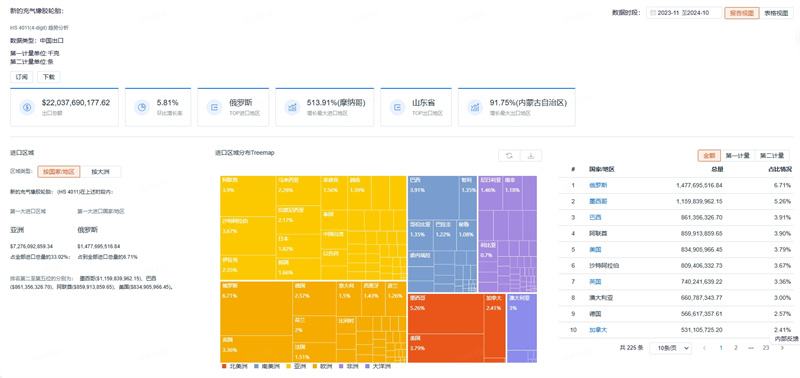Click the 美国 3.79% treemap block
This screenshot has width=800, height=378.
pos(445,348)
